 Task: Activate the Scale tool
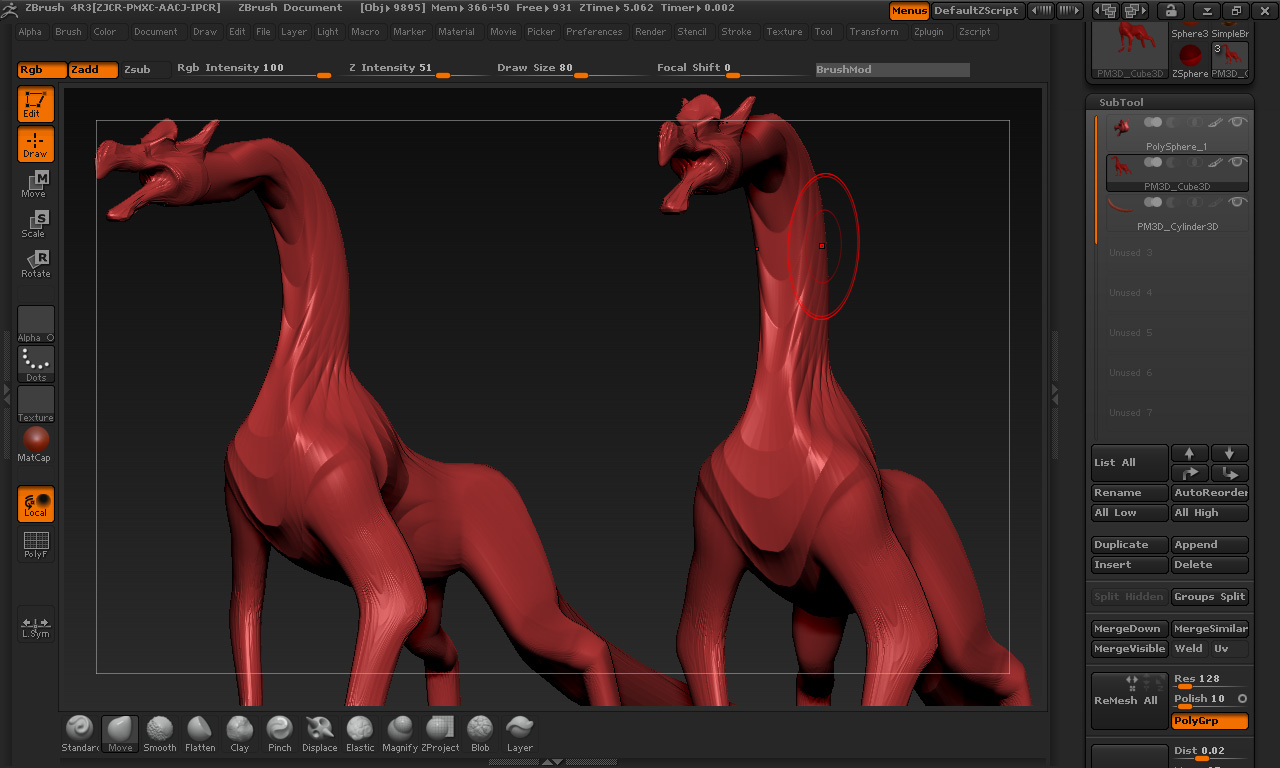click(35, 224)
